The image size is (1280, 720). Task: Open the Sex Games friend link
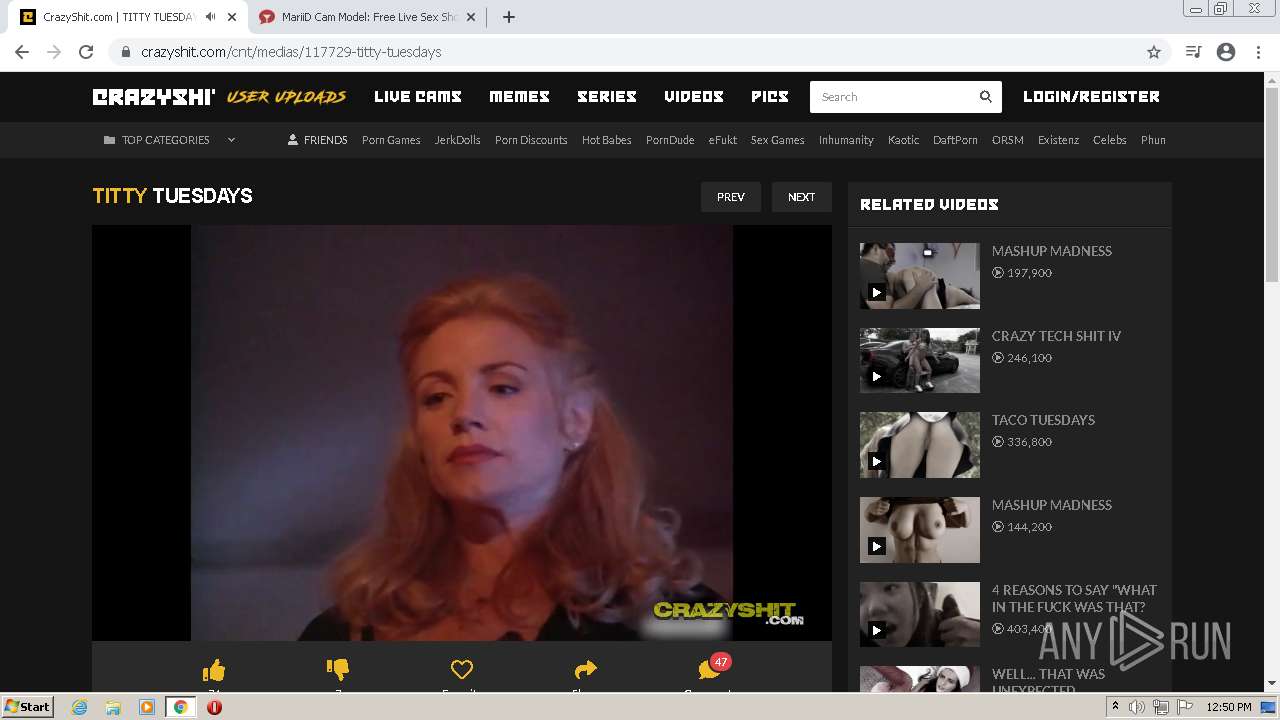click(778, 140)
